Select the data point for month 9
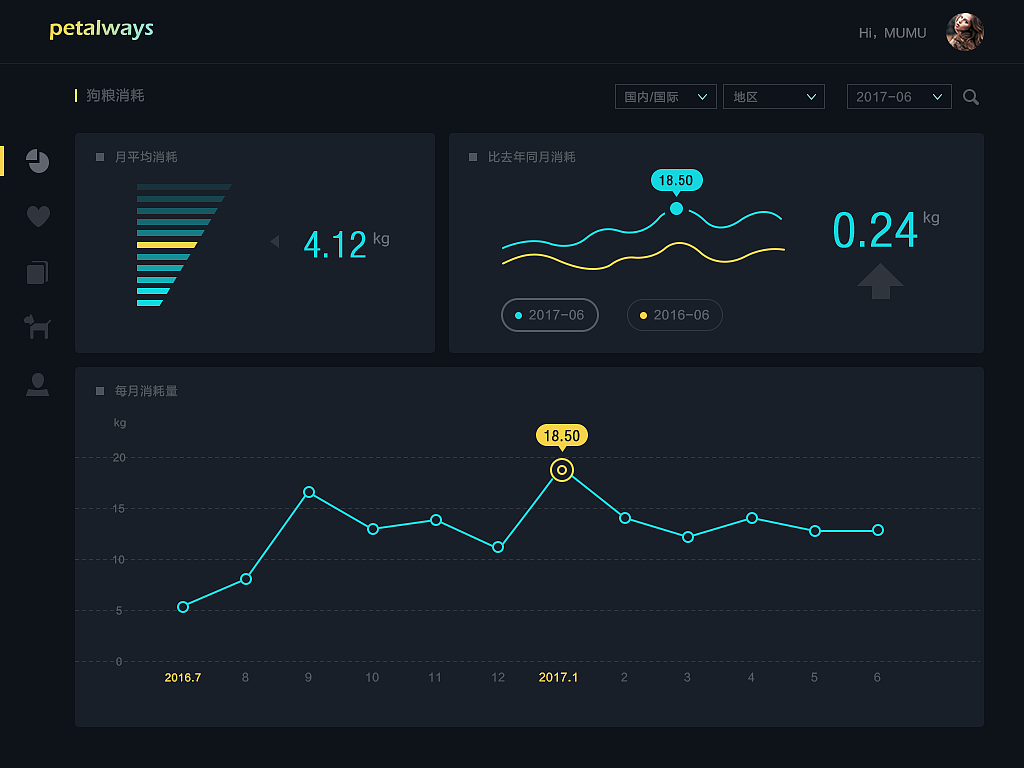 tap(309, 492)
